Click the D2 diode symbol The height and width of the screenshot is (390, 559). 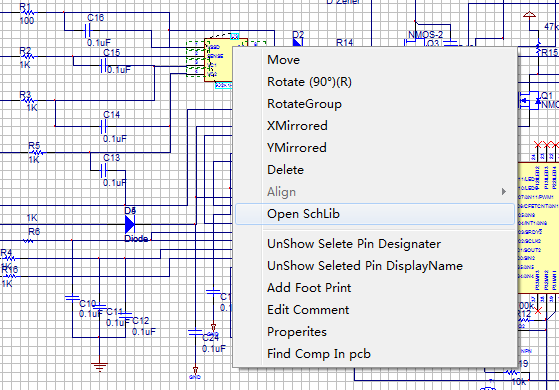pyautogui.click(x=298, y=42)
